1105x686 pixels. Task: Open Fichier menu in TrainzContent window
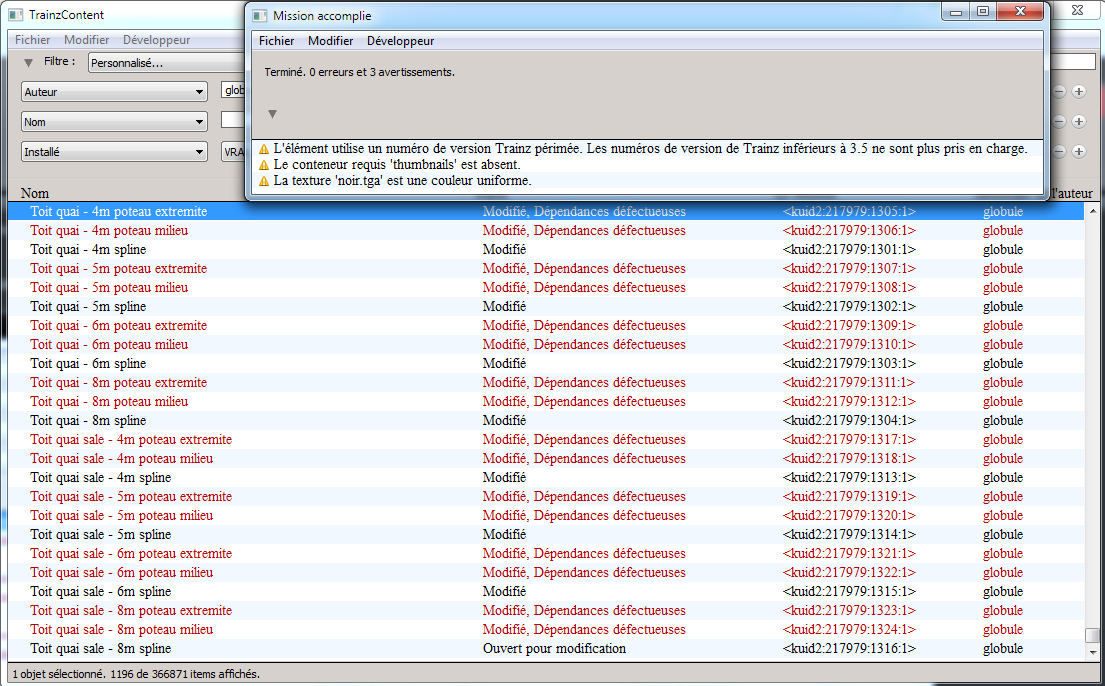[x=32, y=40]
